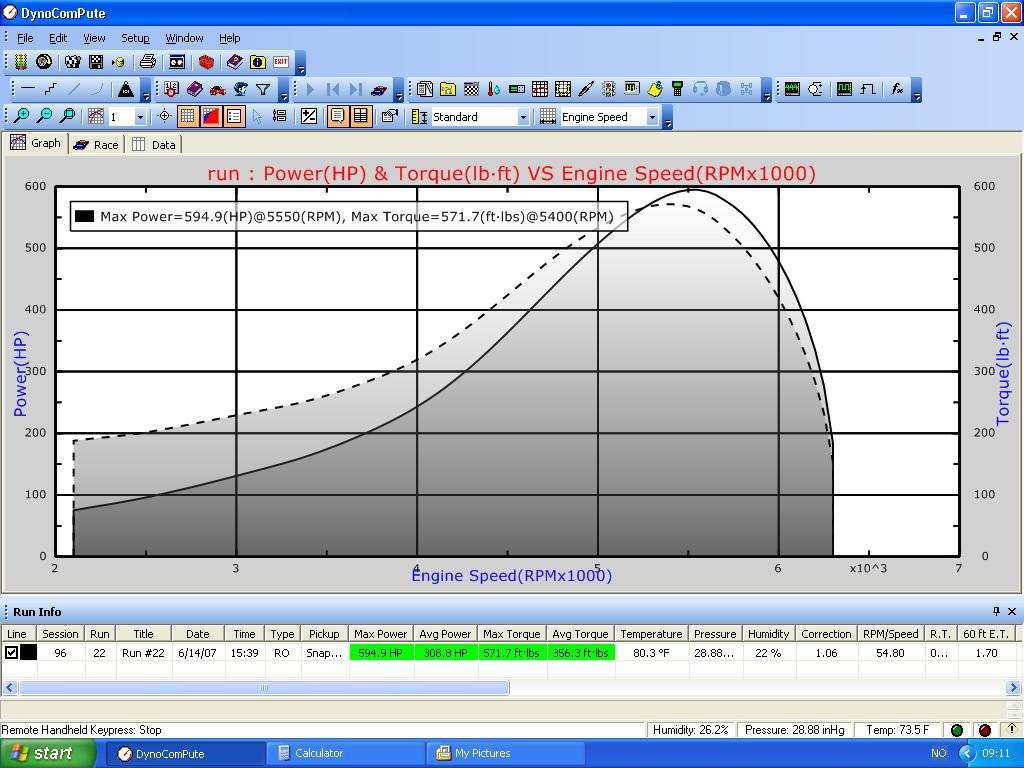Click the crosshair cursor icon

pyautogui.click(x=165, y=117)
